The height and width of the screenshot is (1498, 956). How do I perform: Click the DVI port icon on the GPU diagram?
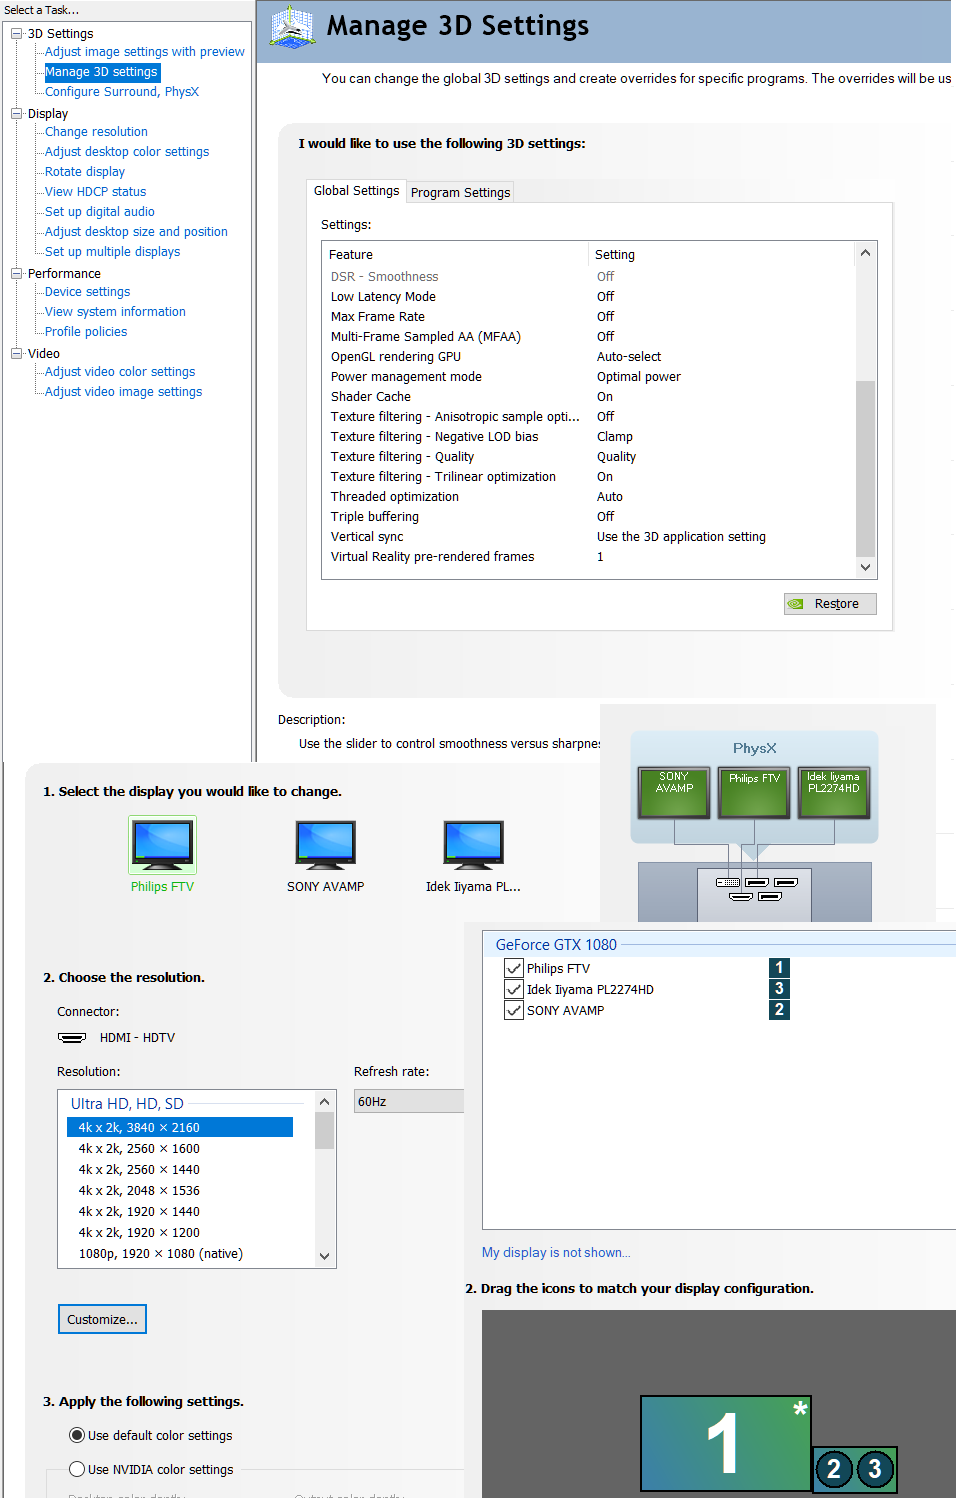coord(728,883)
